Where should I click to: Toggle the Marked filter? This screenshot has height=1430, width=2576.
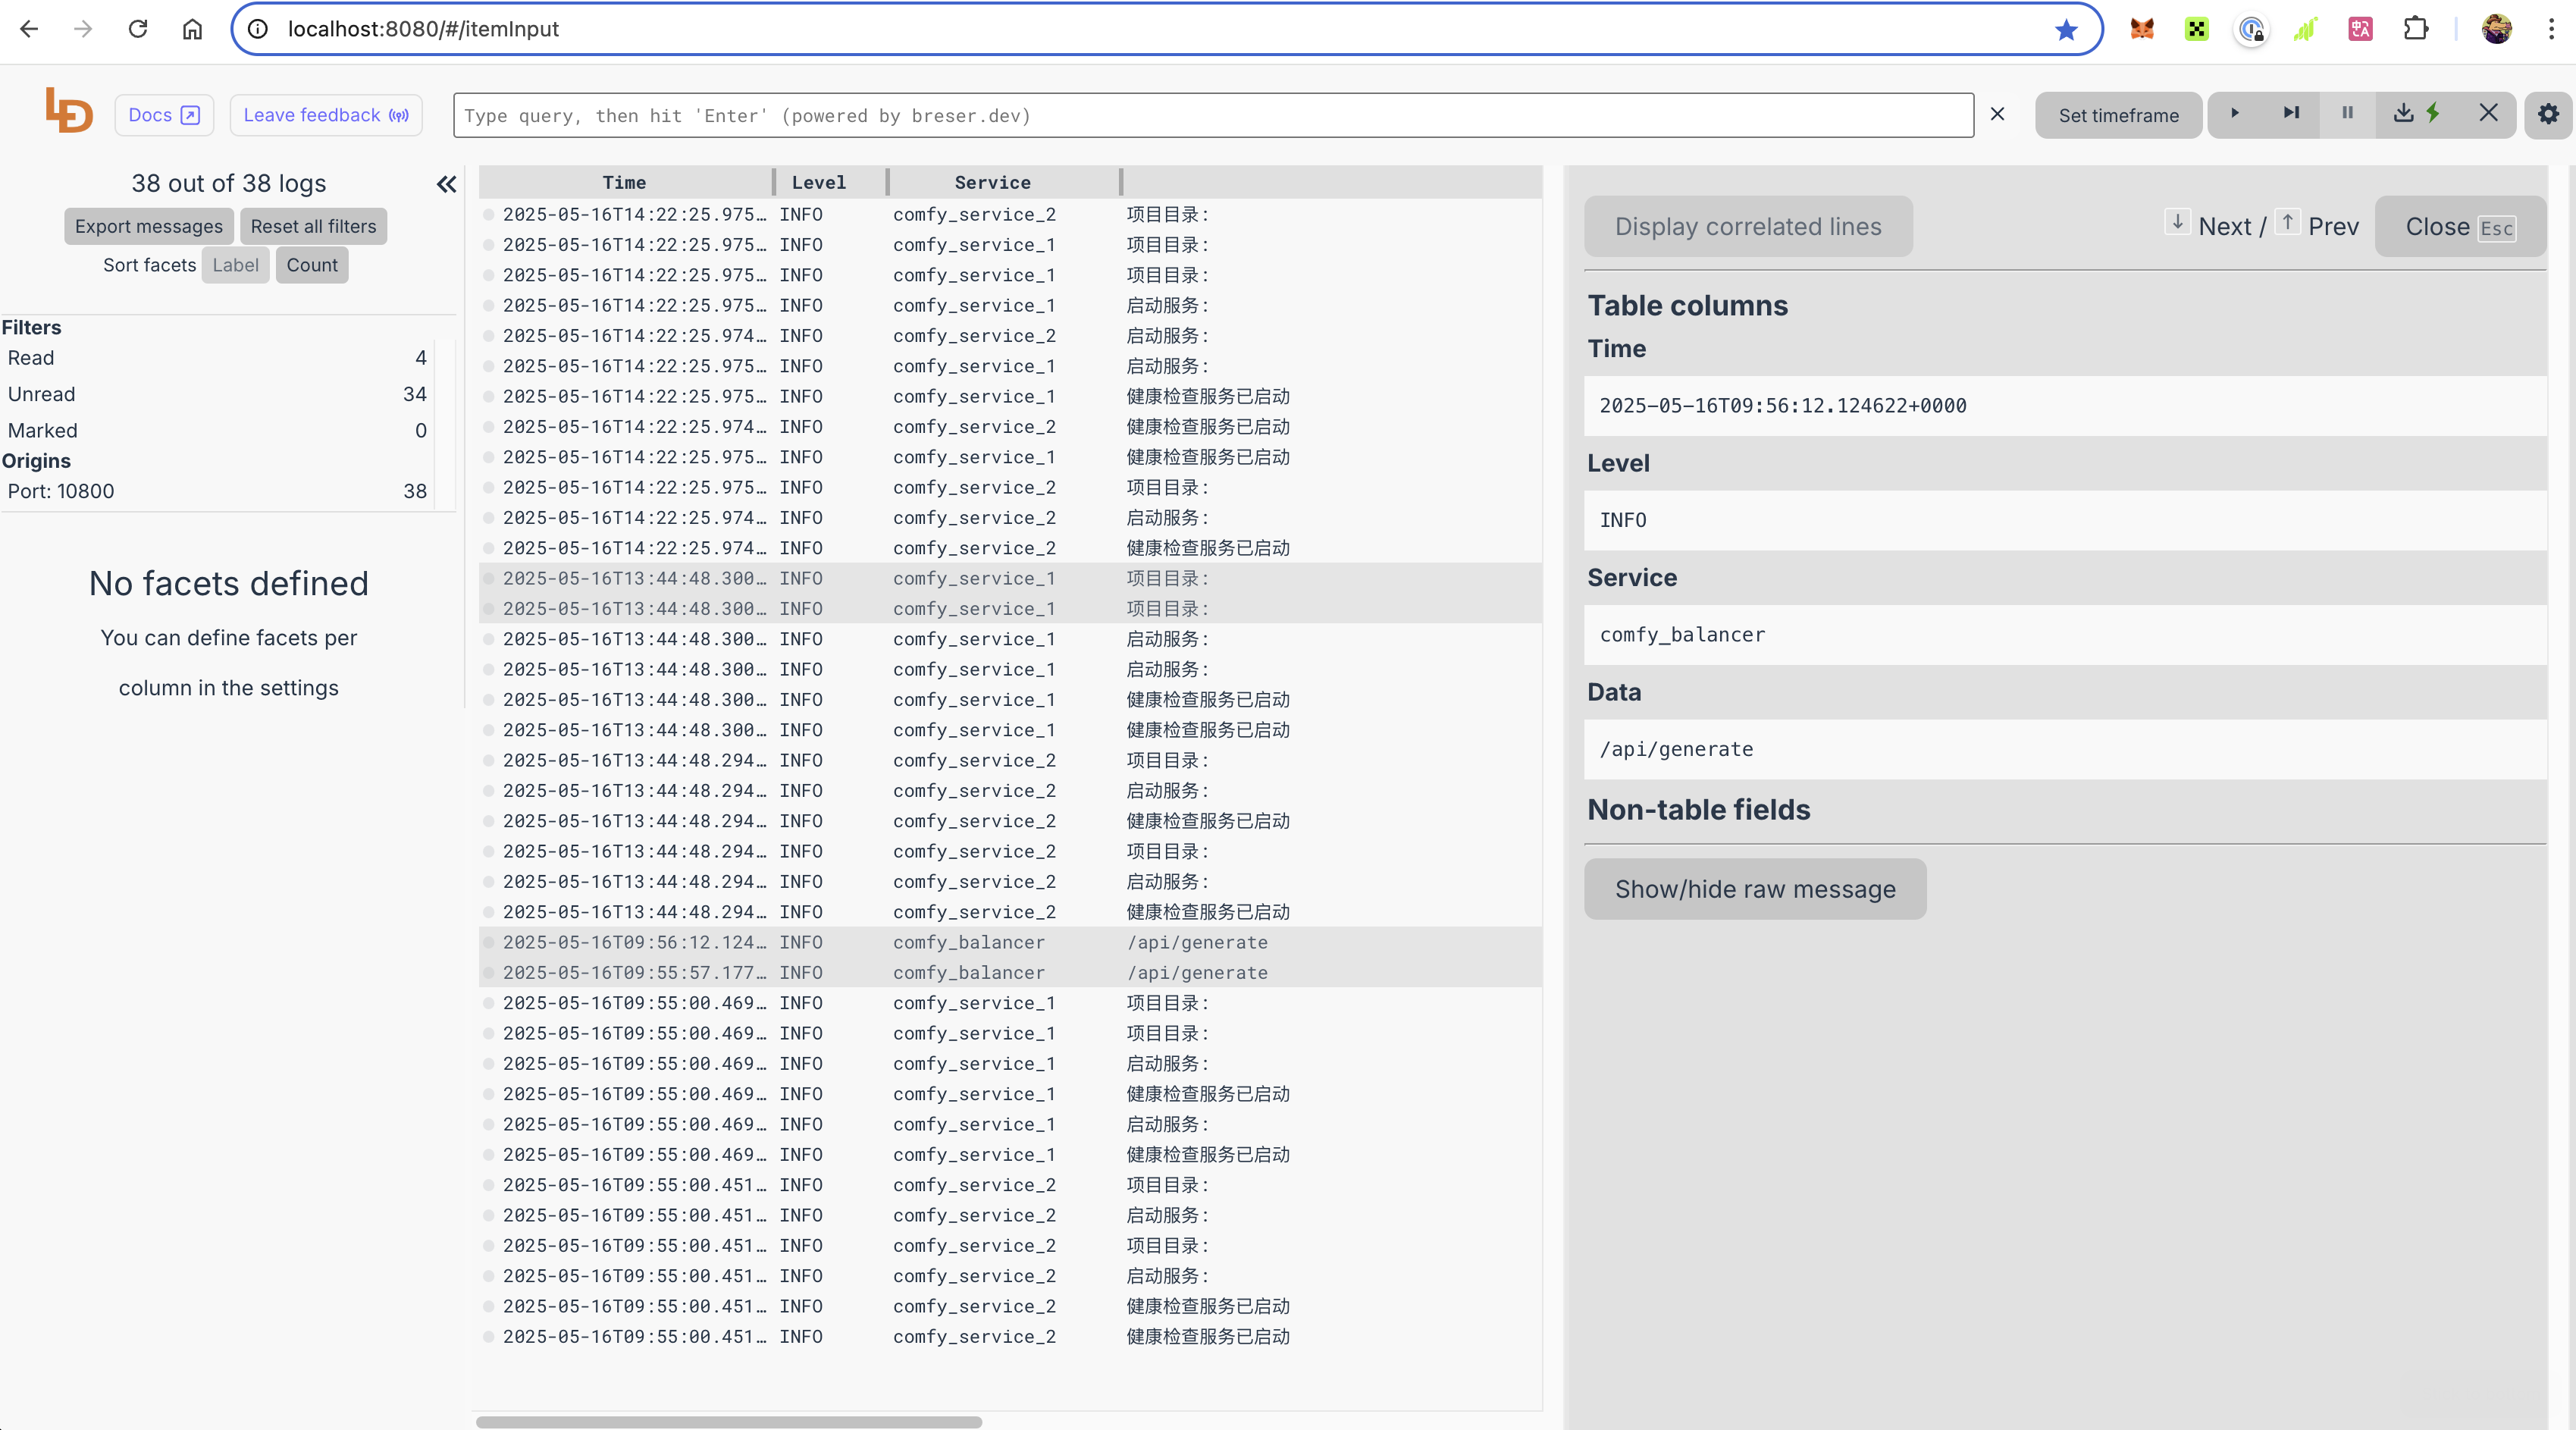pos(217,431)
